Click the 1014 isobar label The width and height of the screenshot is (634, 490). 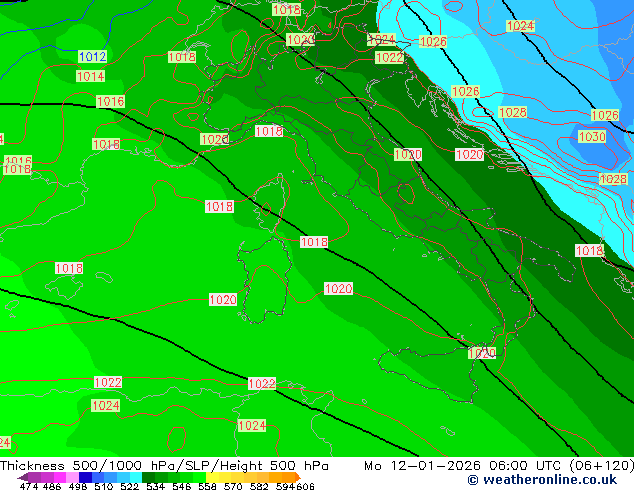coord(90,76)
